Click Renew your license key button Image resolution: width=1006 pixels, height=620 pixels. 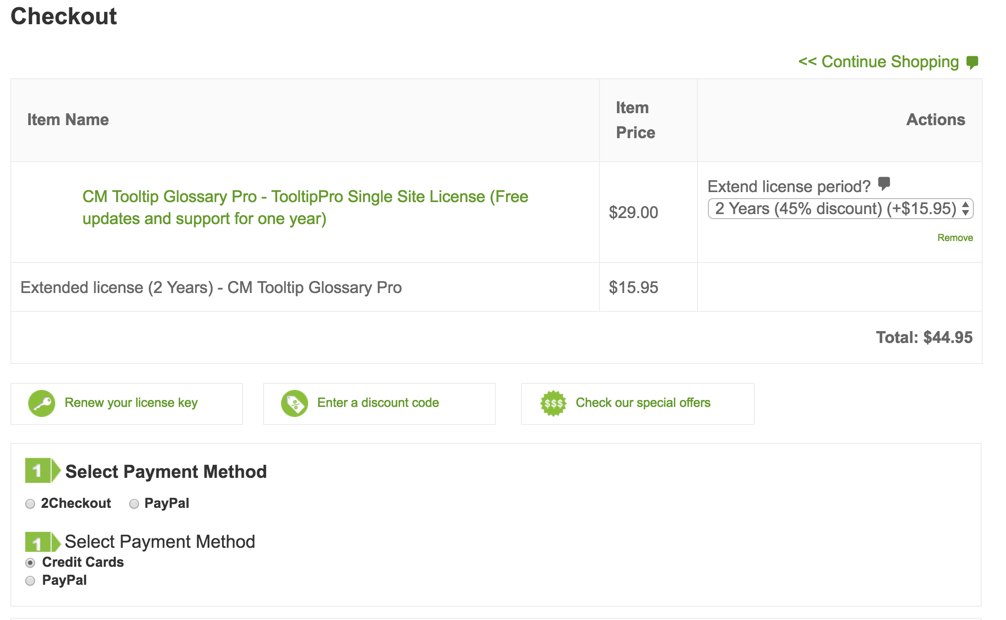[131, 403]
